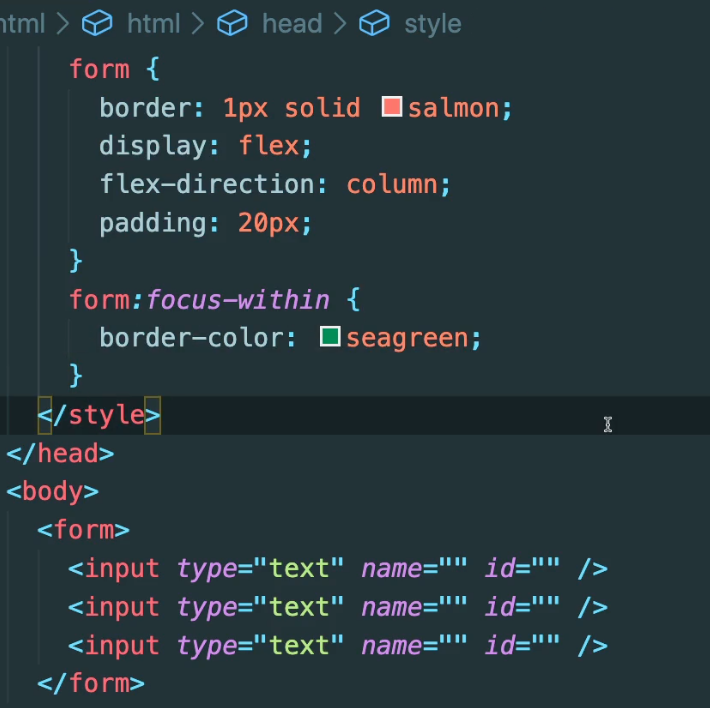Image resolution: width=710 pixels, height=708 pixels.
Task: Click the head breadcrumb cube icon
Action: click(232, 23)
